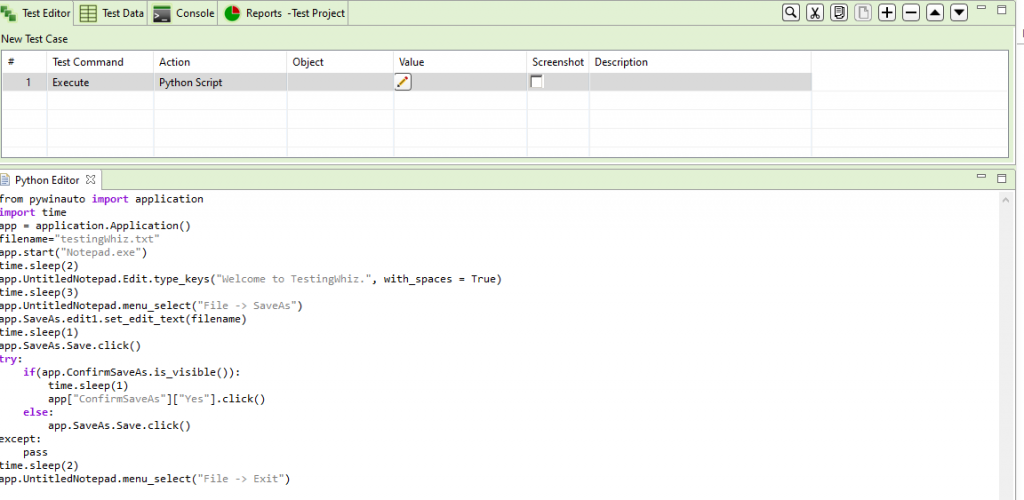Click the app.start("Notepad.exe") line

point(74,252)
